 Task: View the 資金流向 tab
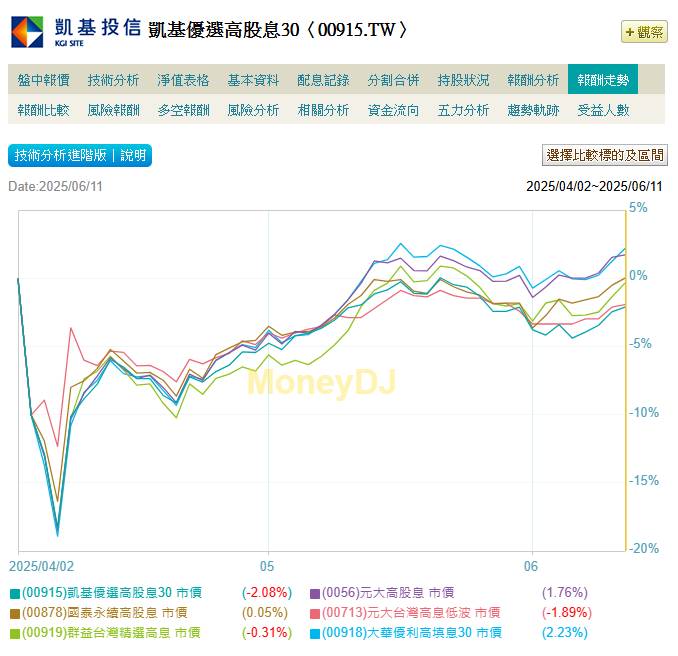393,110
